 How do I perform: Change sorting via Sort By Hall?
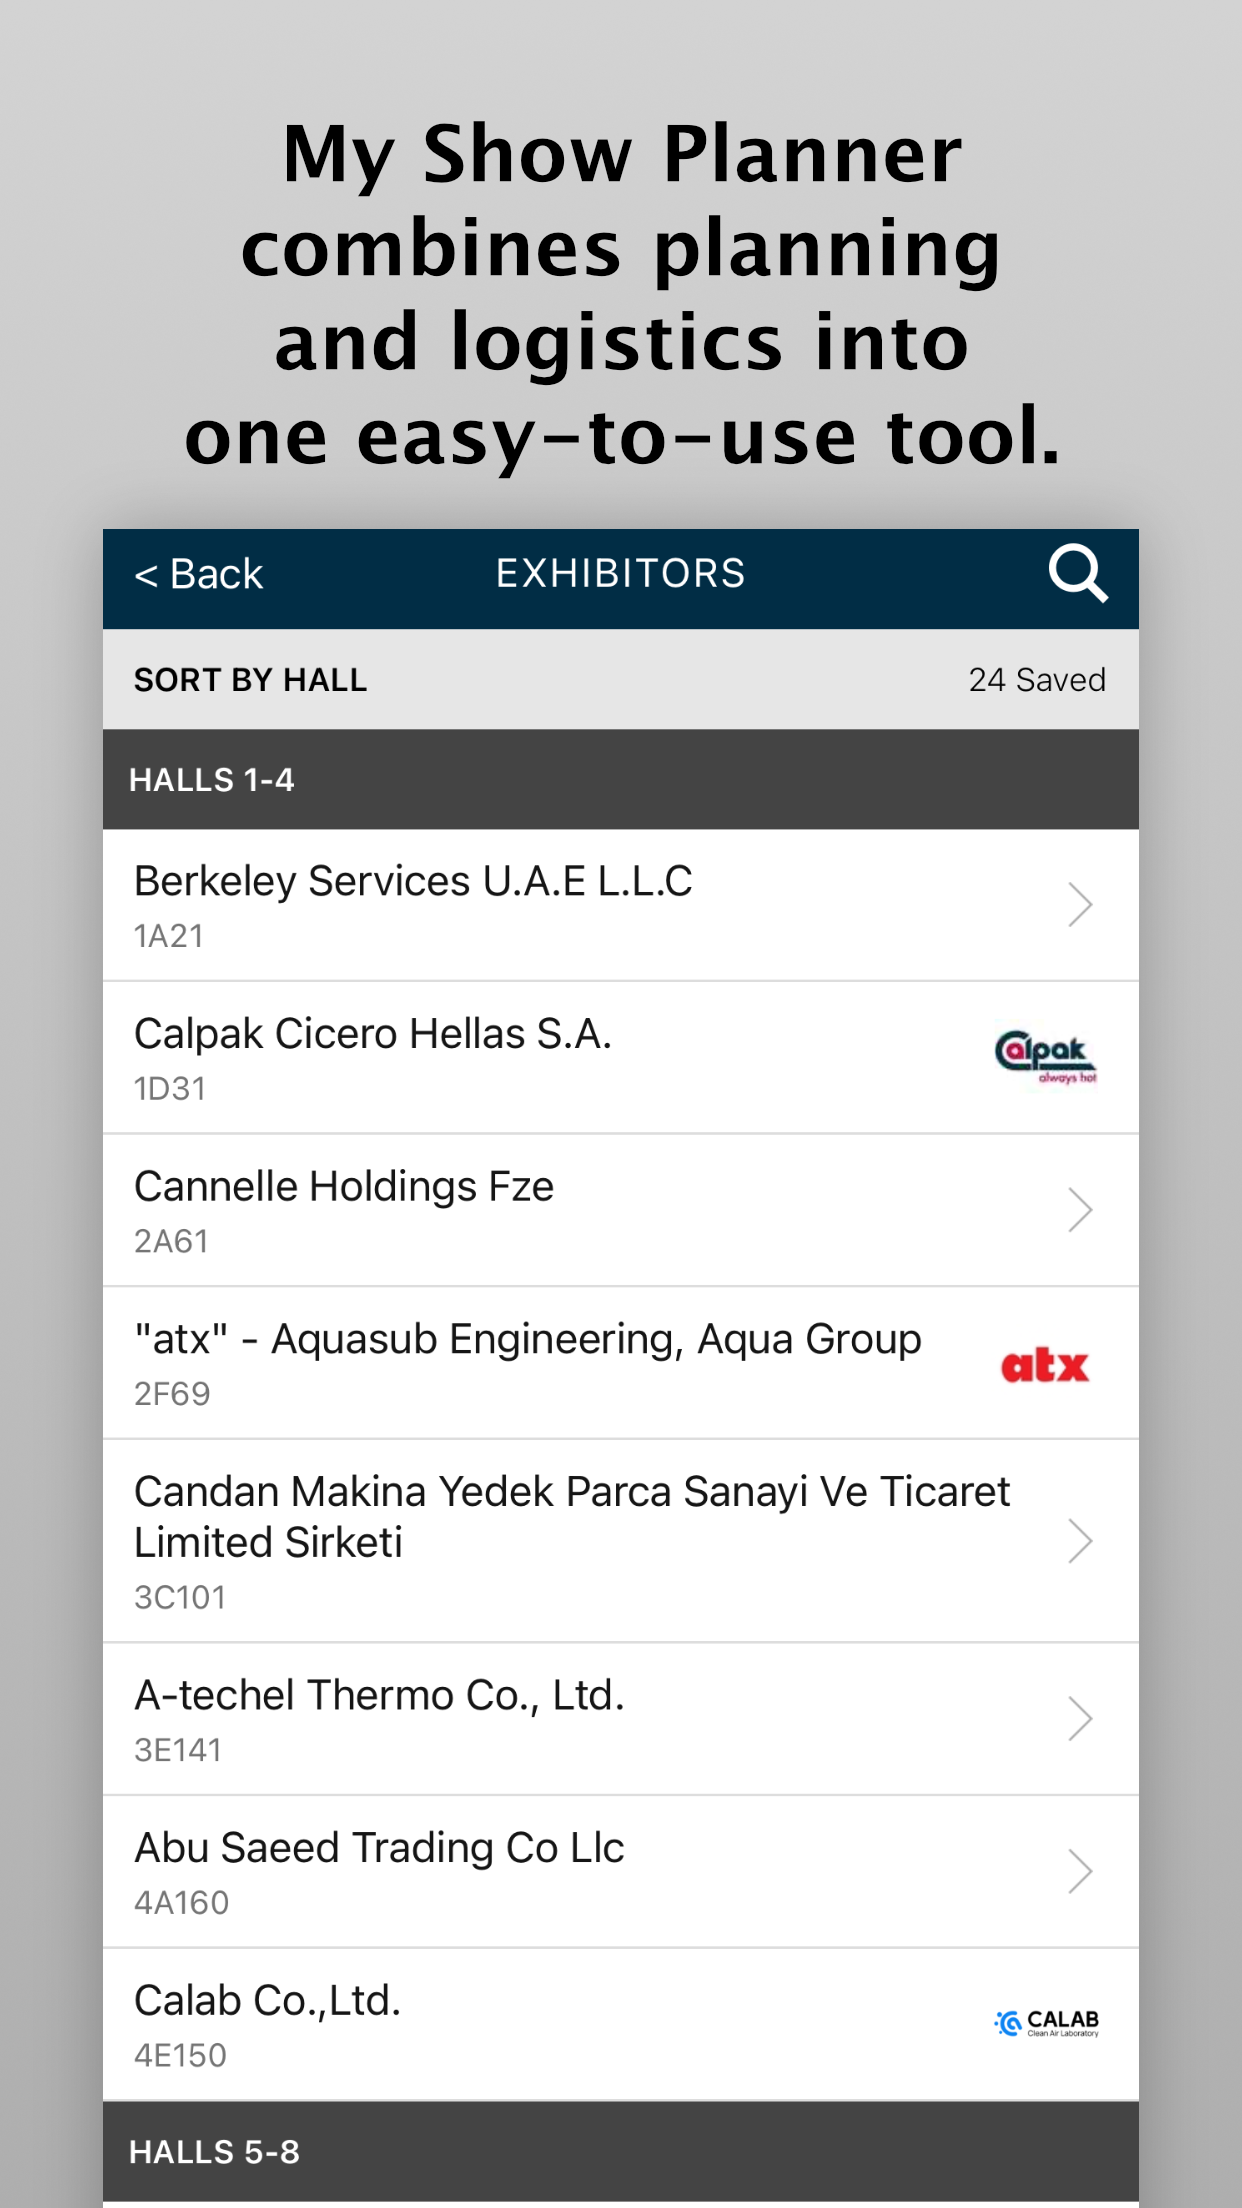click(x=251, y=680)
